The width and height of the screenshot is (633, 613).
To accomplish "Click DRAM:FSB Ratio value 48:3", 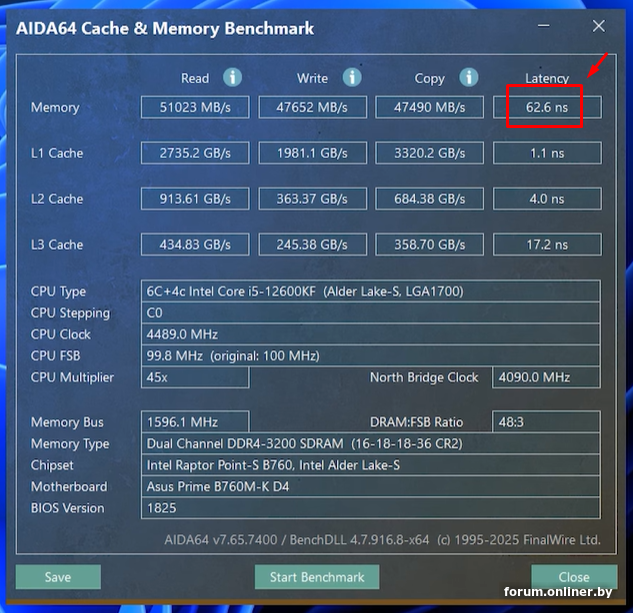I will pos(546,422).
